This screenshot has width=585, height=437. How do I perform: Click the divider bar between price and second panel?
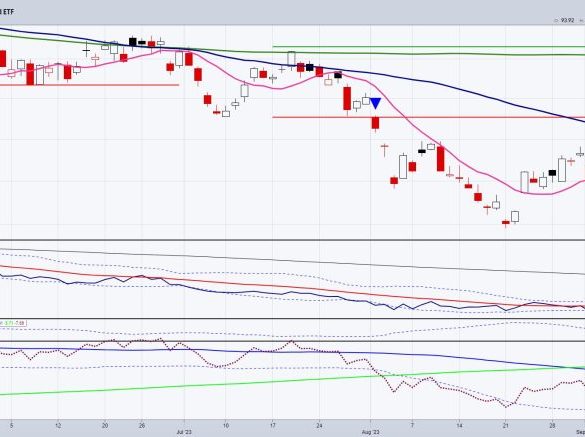pyautogui.click(x=292, y=240)
